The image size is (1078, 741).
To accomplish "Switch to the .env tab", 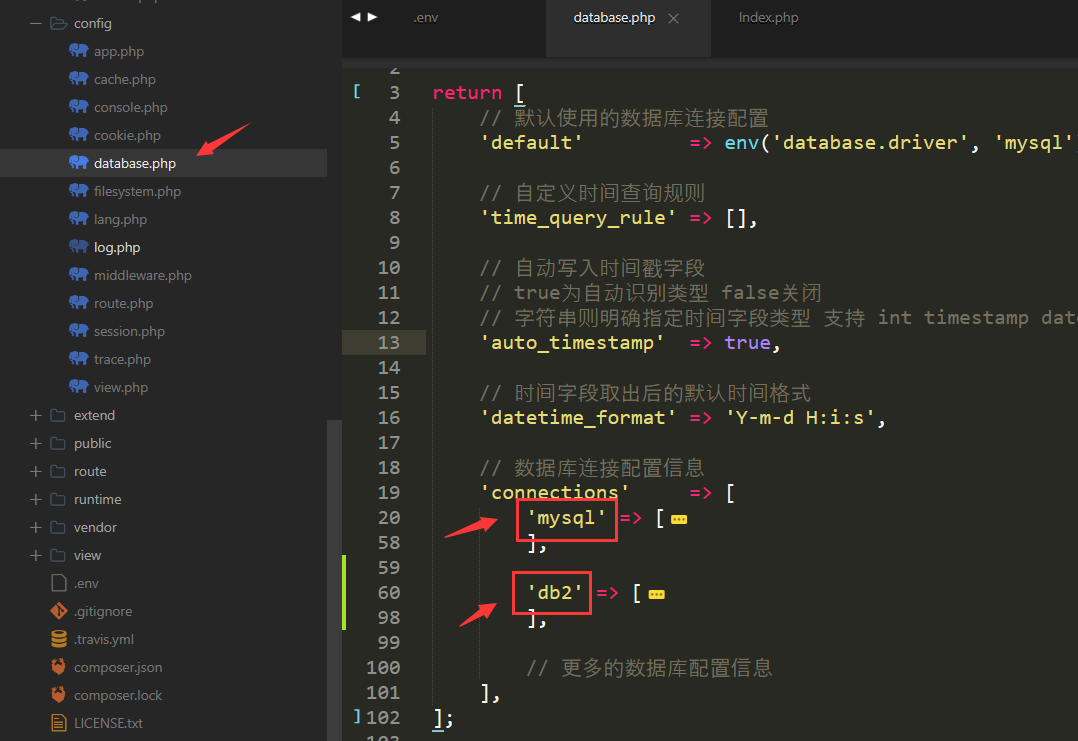I will pos(426,18).
